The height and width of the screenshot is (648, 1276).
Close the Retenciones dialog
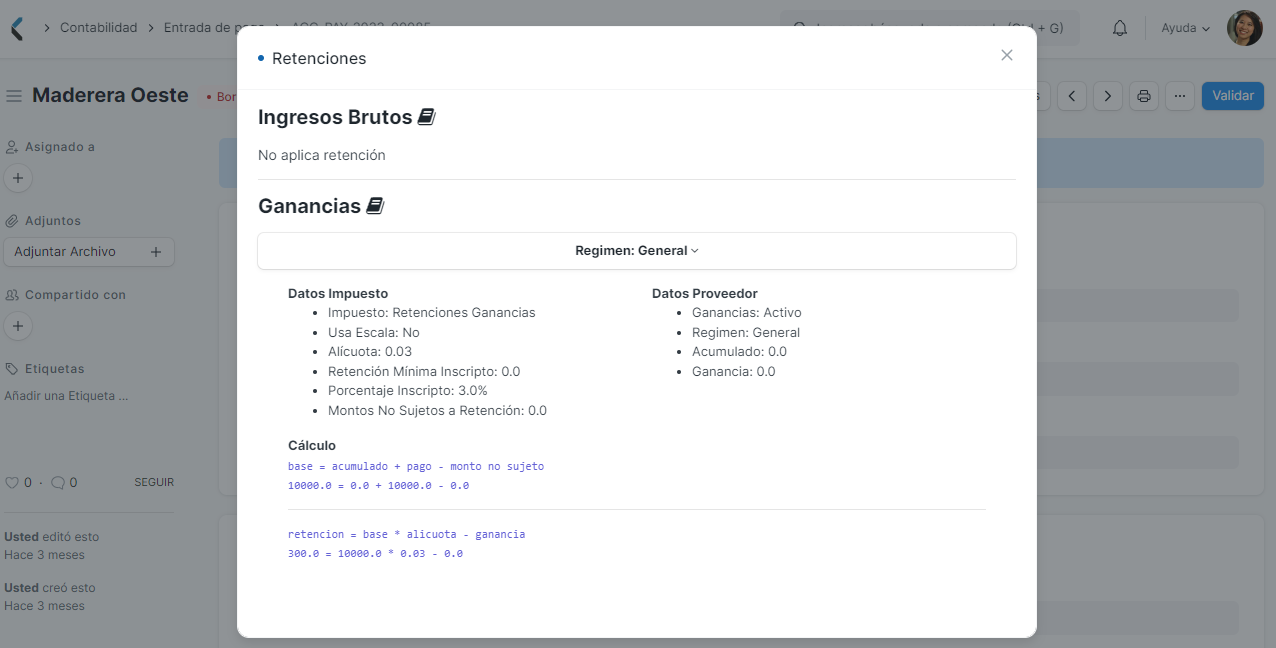1007,55
